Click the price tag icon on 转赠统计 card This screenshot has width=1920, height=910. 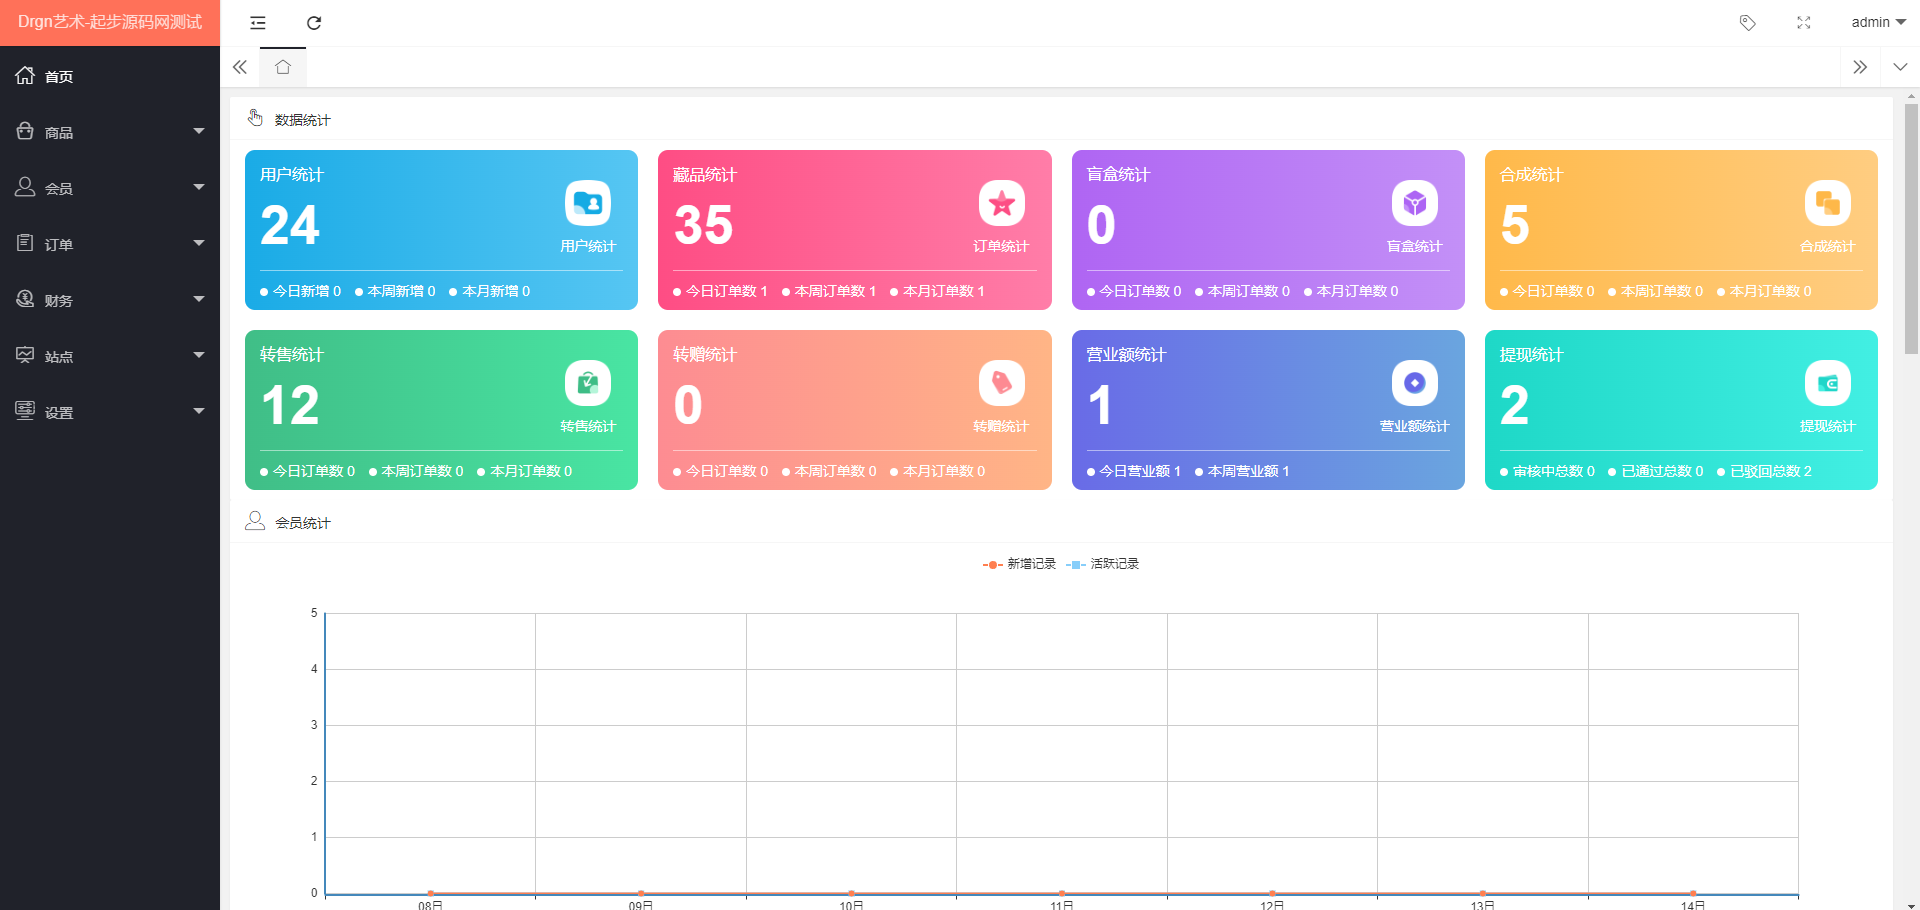[x=1001, y=383]
